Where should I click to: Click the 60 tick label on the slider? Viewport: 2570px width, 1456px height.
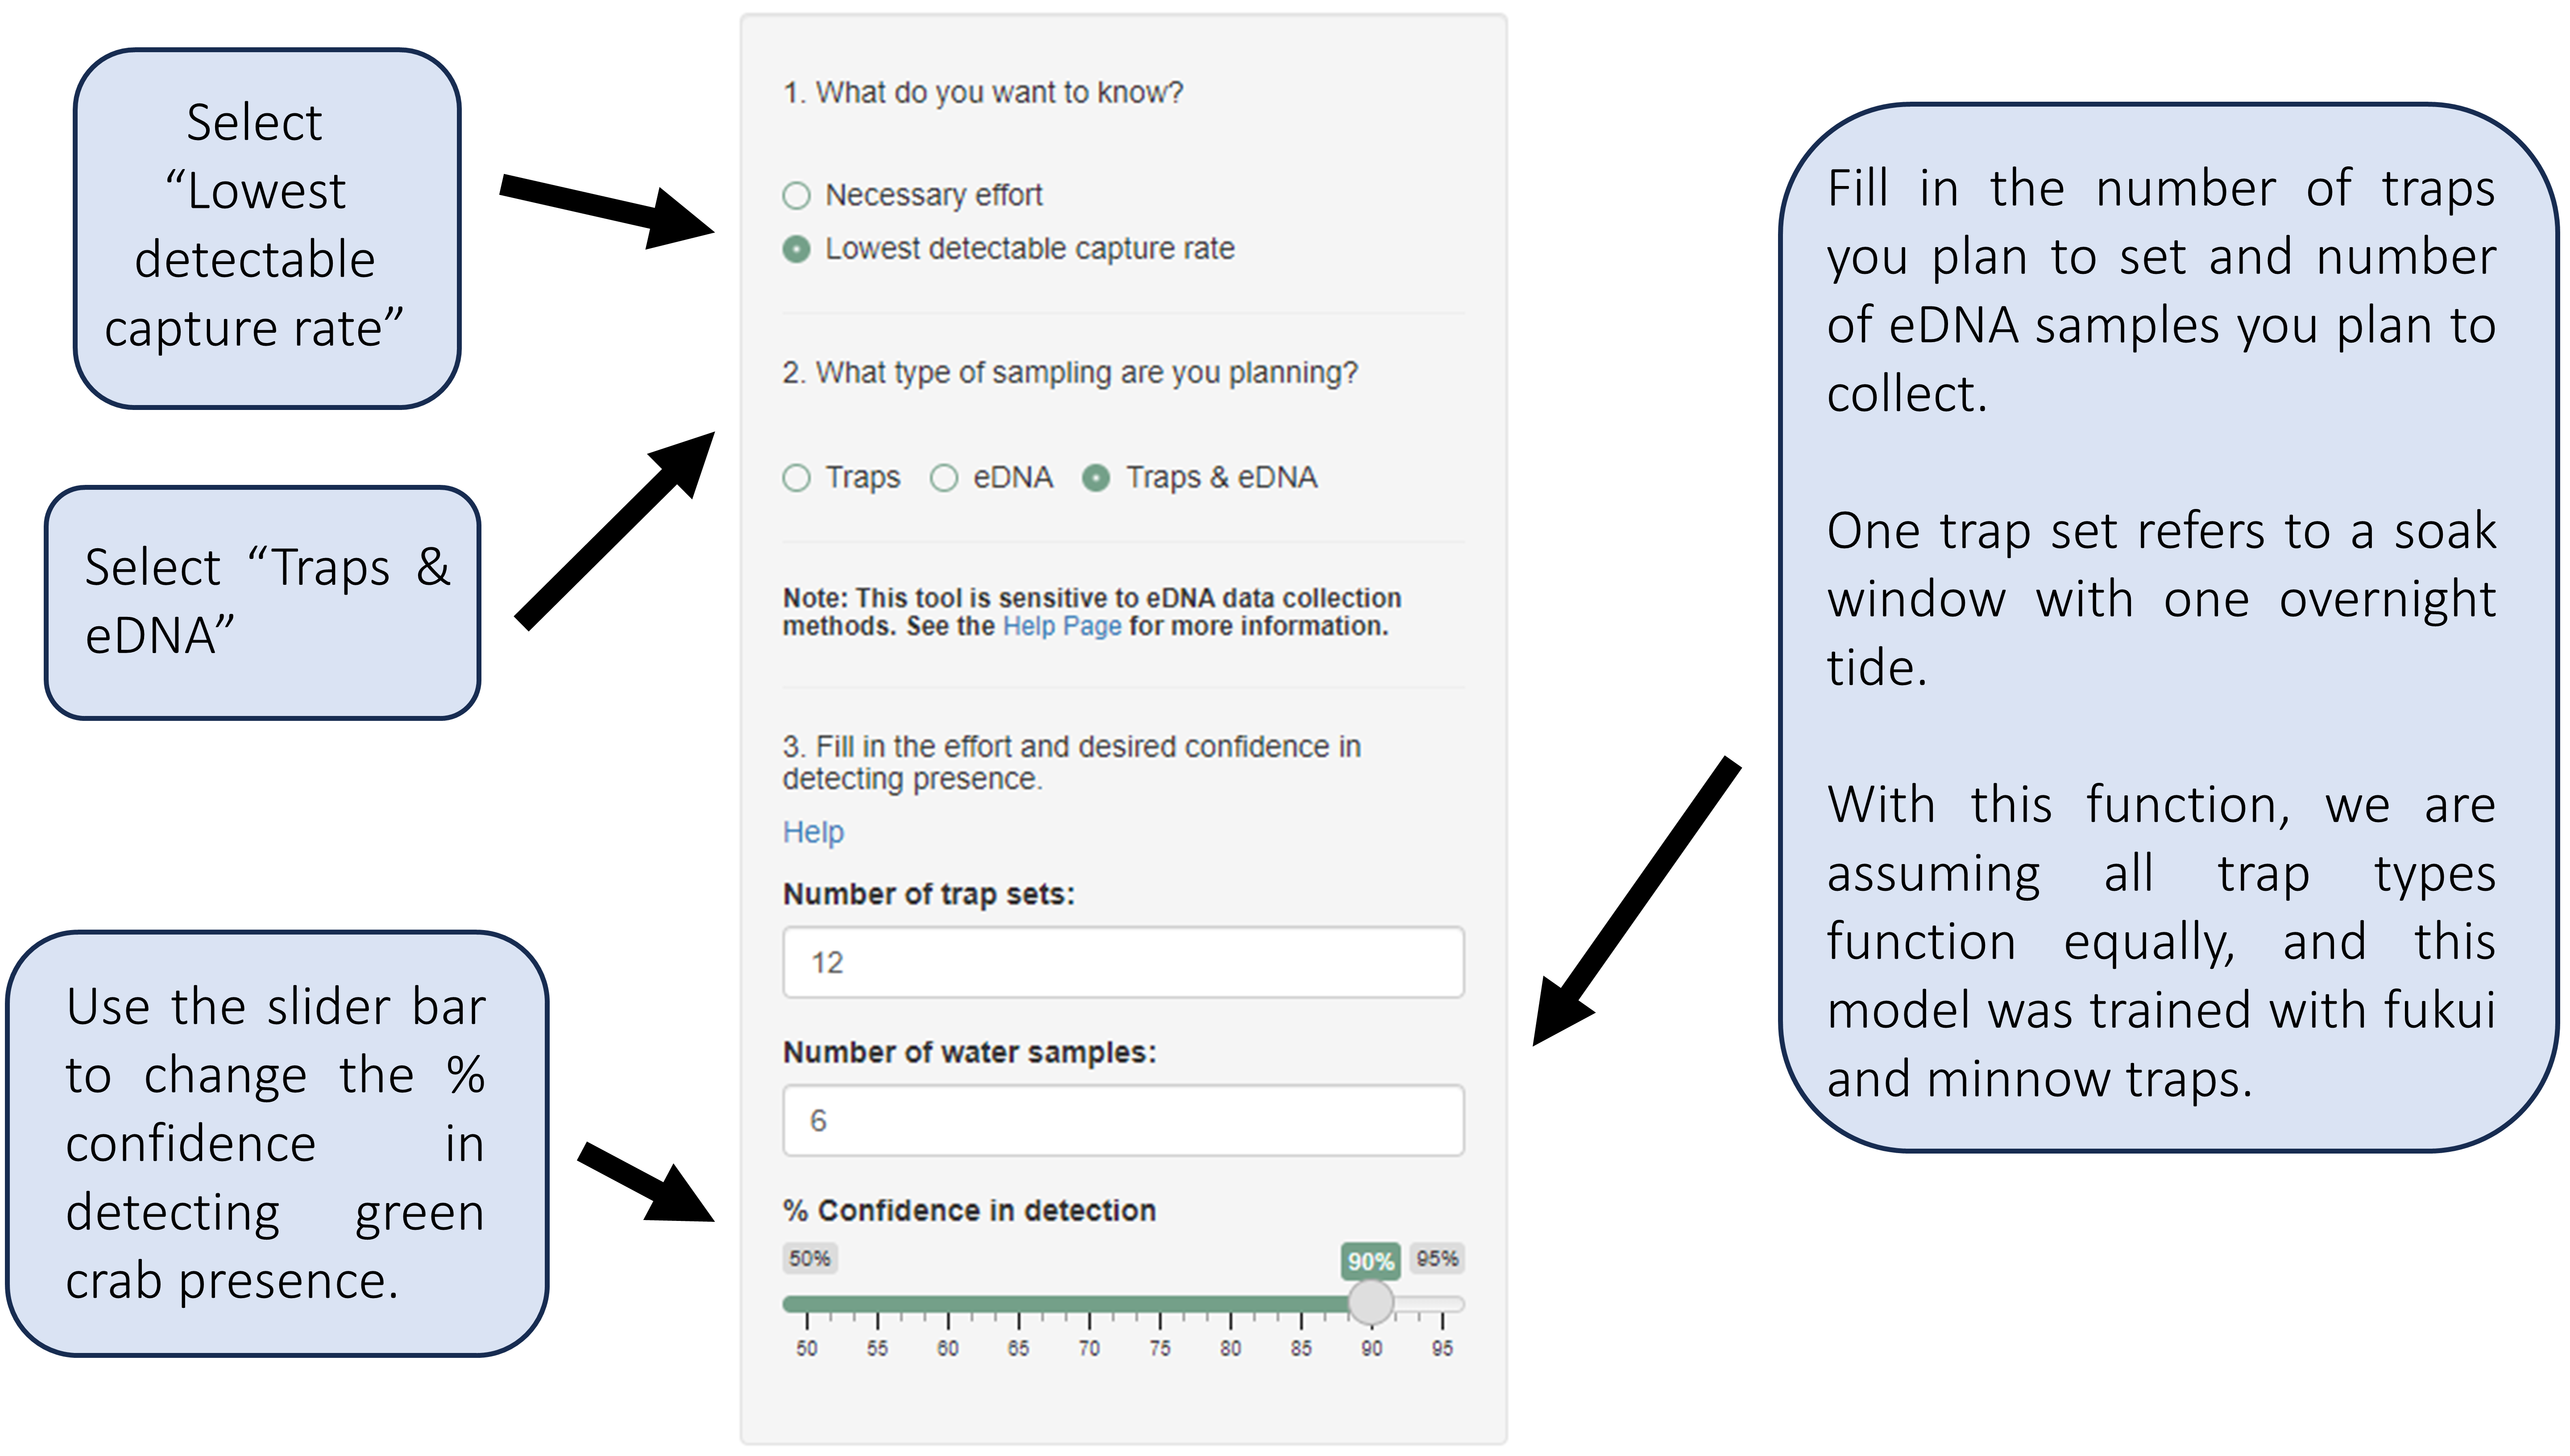pyautogui.click(x=948, y=1348)
